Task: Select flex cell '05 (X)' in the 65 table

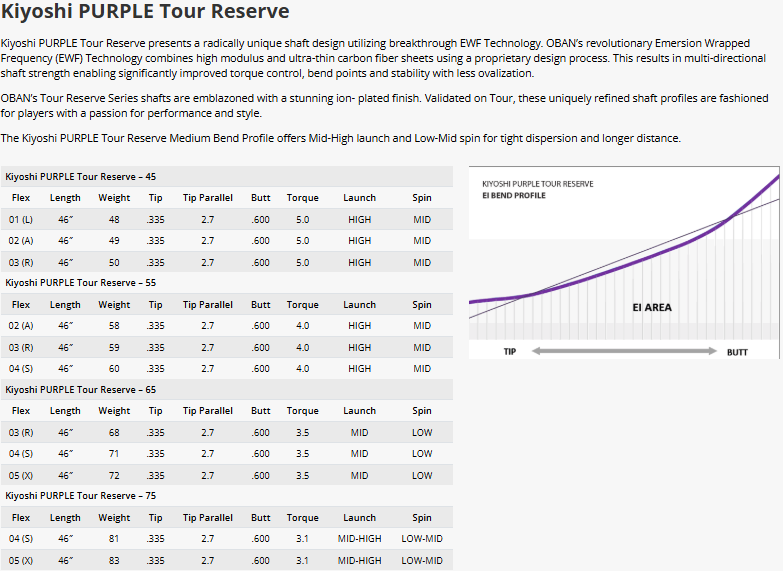Action: click(21, 476)
